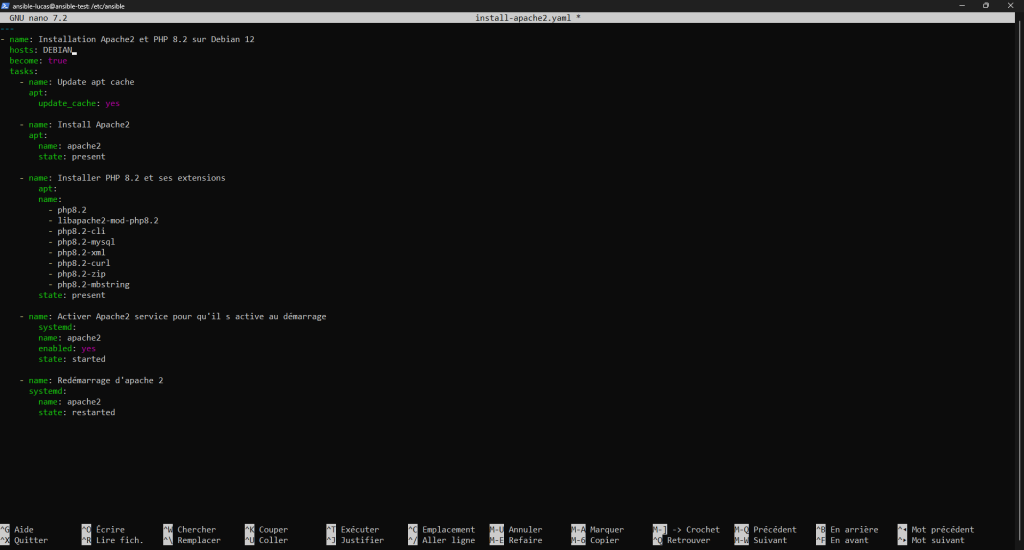Screen dimensions: 1024x550
Task: Click the Justifier shortcut label
Action: 362,540
